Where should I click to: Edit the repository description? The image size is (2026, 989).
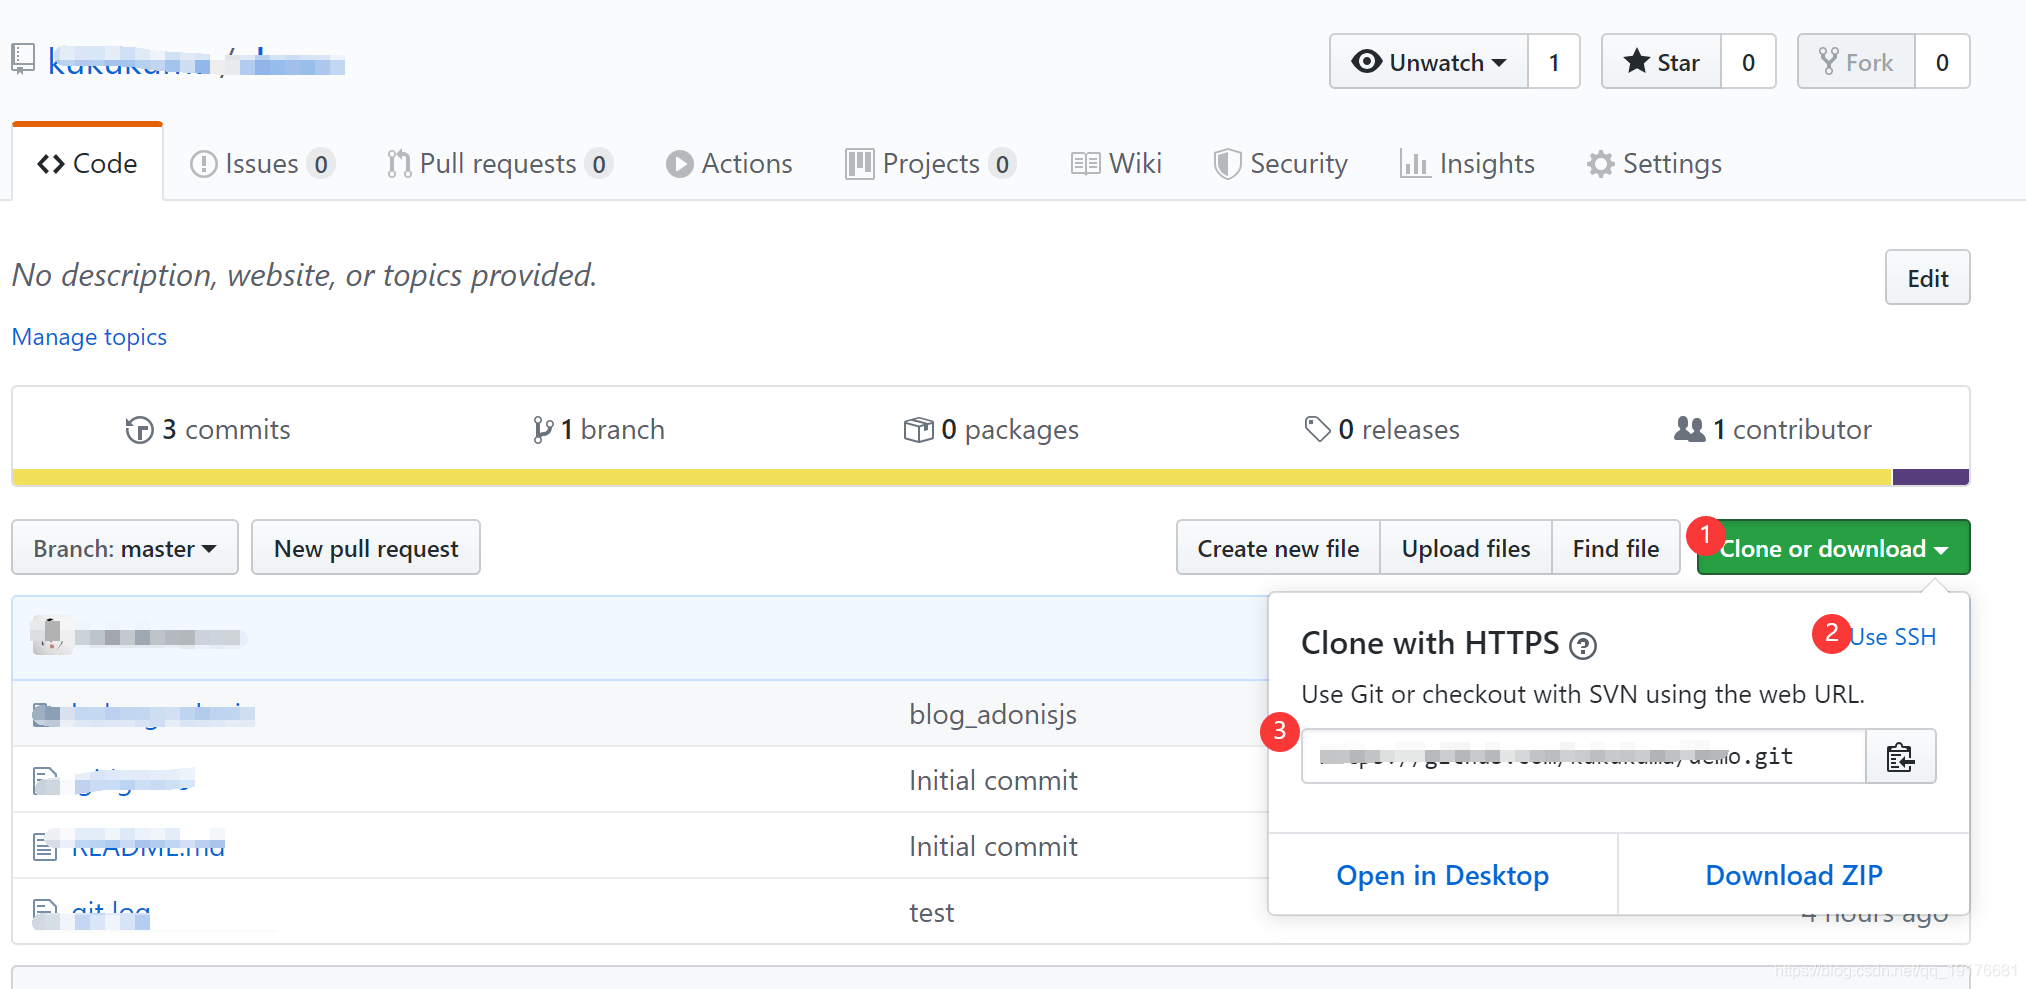(1927, 278)
